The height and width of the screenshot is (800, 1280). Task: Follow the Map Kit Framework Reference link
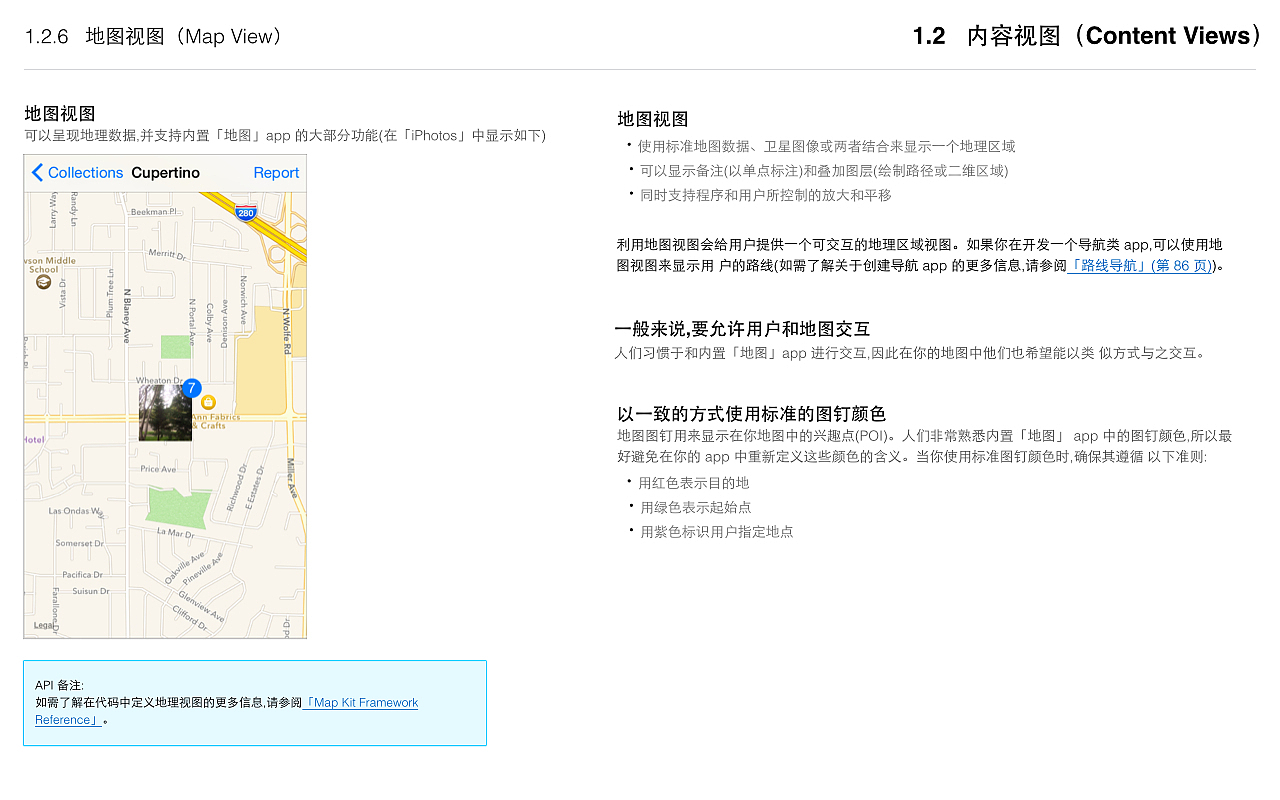pos(360,703)
